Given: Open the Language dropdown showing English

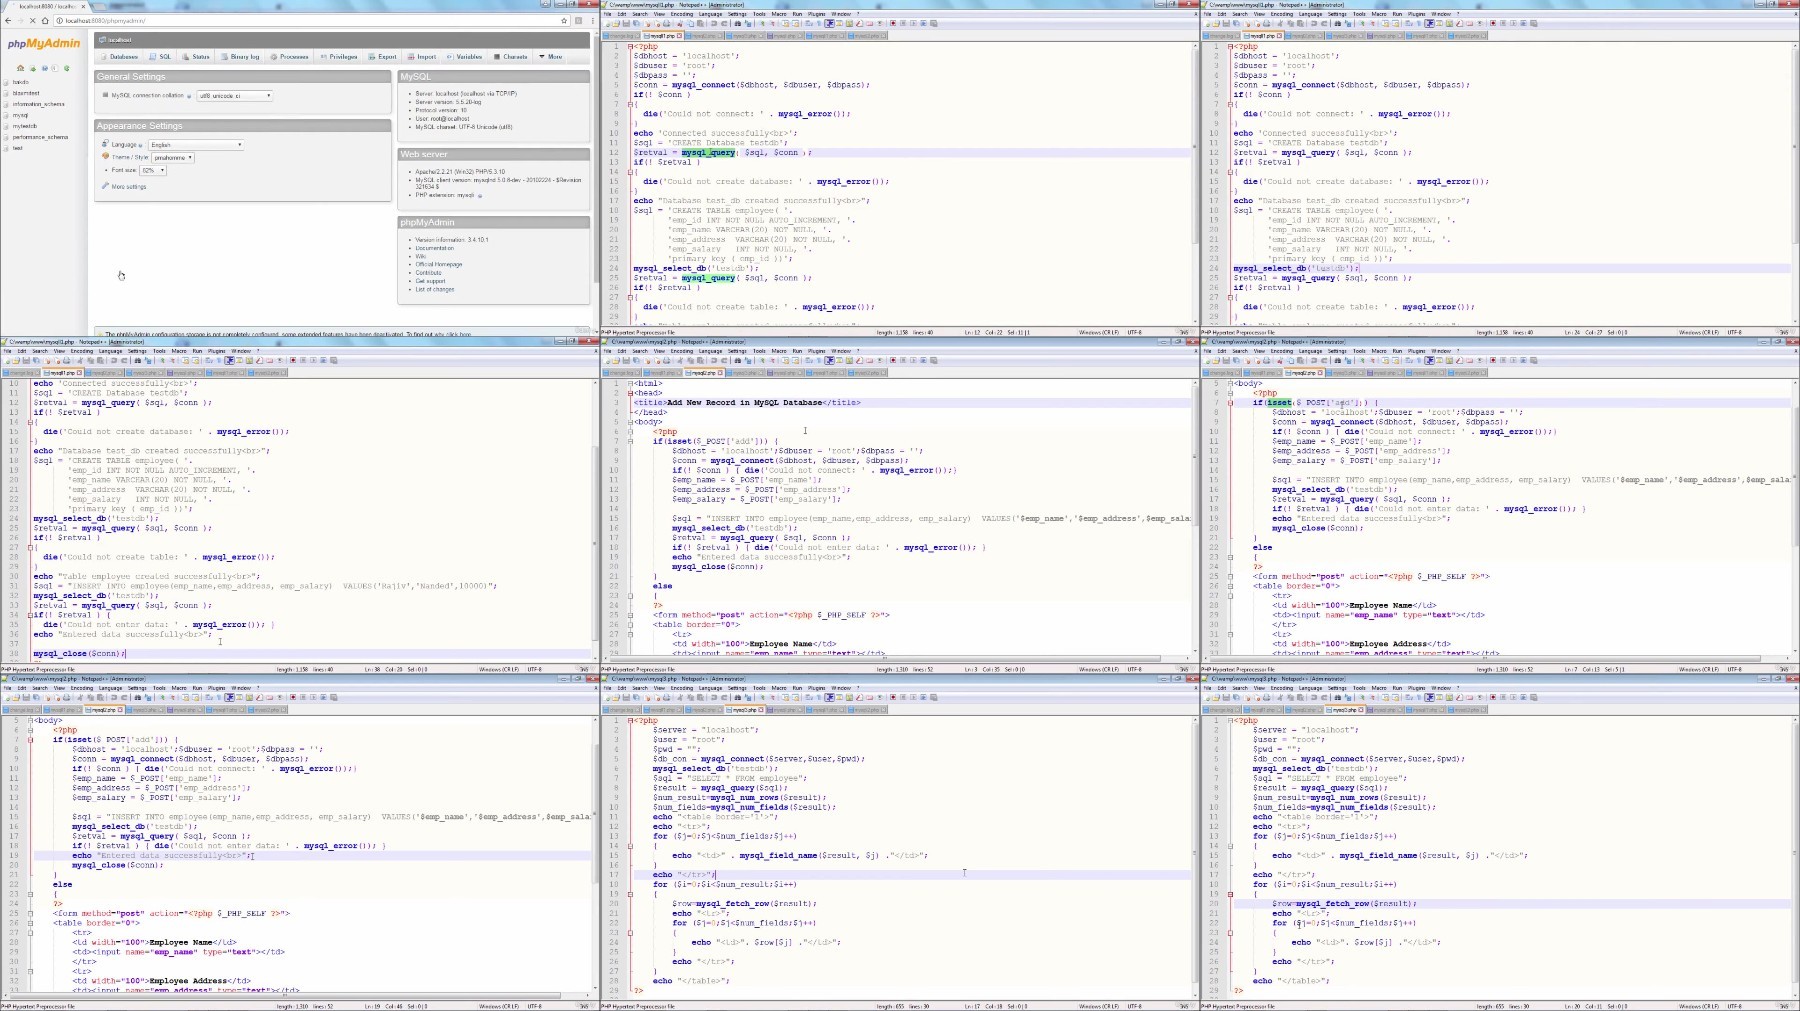Looking at the screenshot, I should pos(196,145).
